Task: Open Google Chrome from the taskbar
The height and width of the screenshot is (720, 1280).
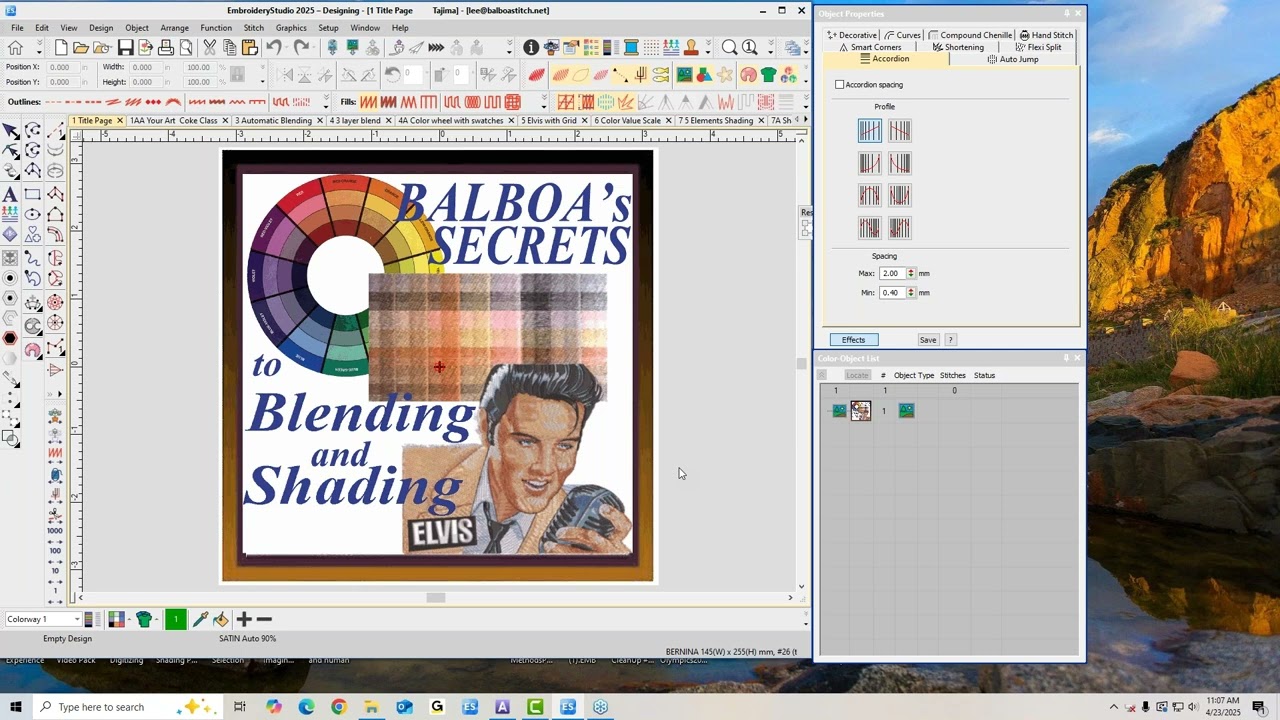Action: (x=338, y=707)
